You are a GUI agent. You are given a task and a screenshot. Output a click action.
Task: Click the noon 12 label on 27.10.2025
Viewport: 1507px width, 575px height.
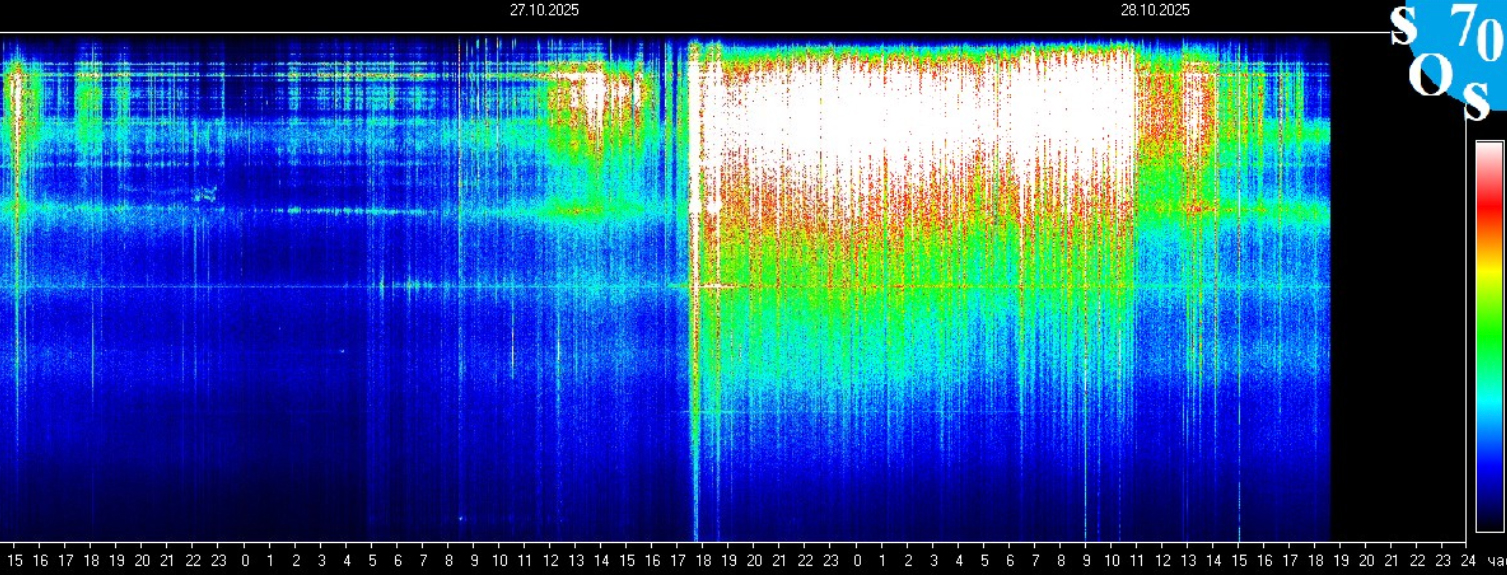click(x=551, y=560)
